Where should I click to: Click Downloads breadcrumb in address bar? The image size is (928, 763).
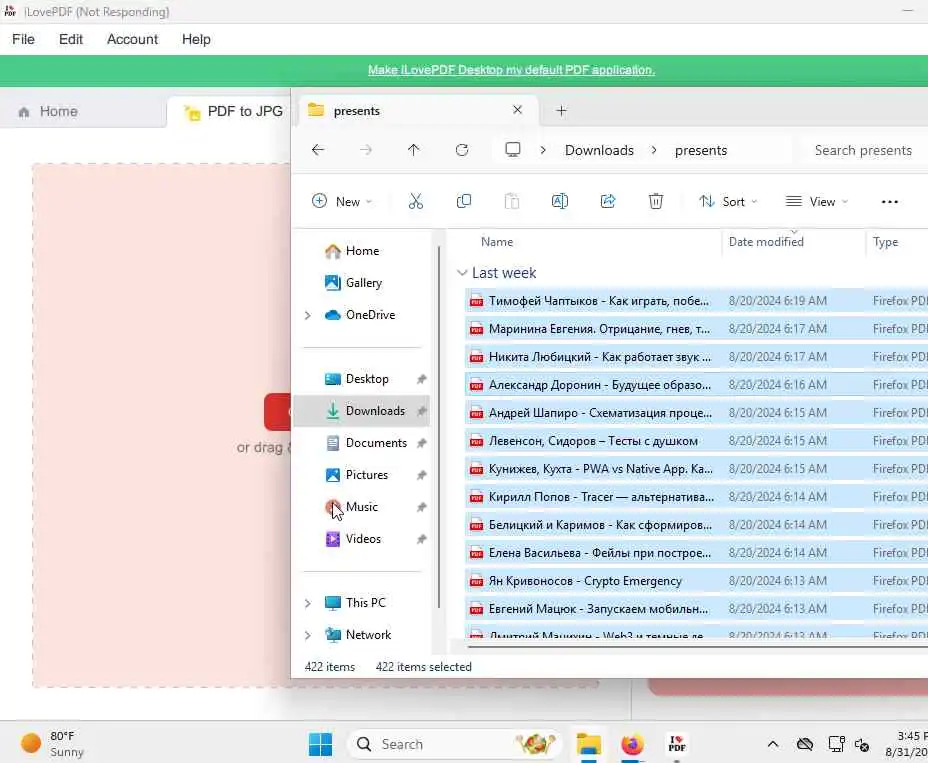point(599,150)
